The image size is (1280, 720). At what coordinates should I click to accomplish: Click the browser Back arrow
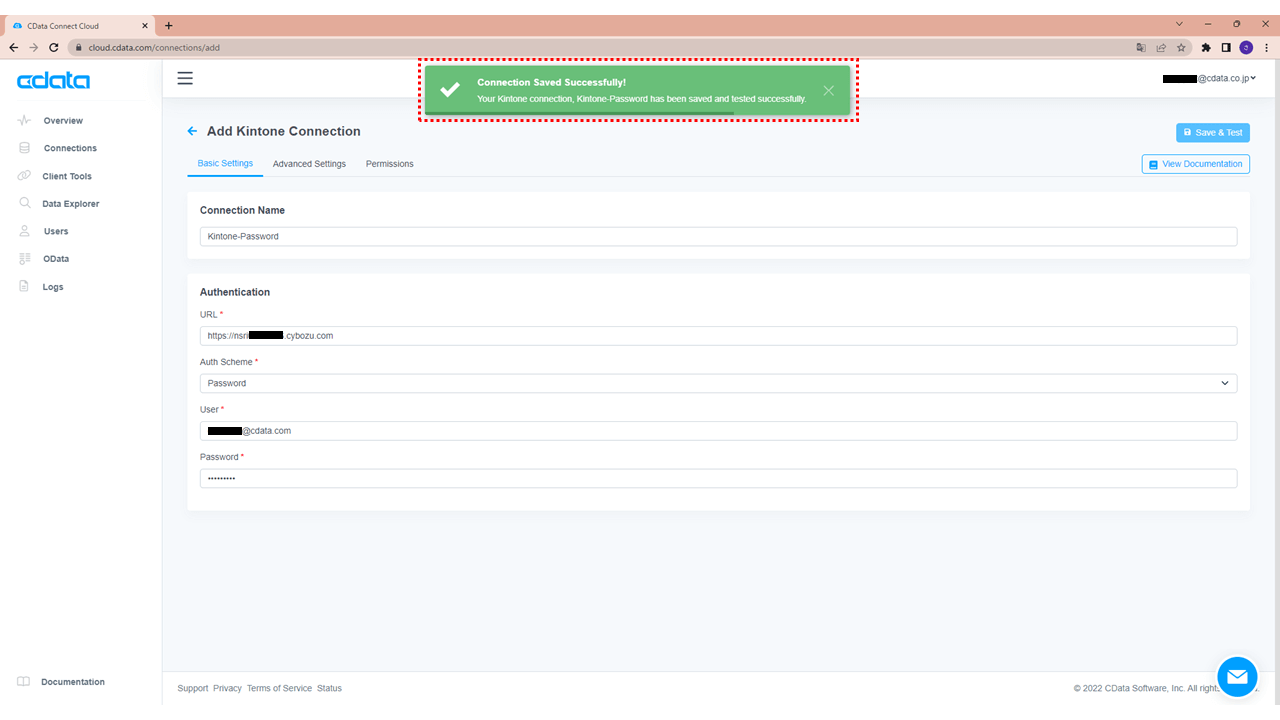coord(14,47)
